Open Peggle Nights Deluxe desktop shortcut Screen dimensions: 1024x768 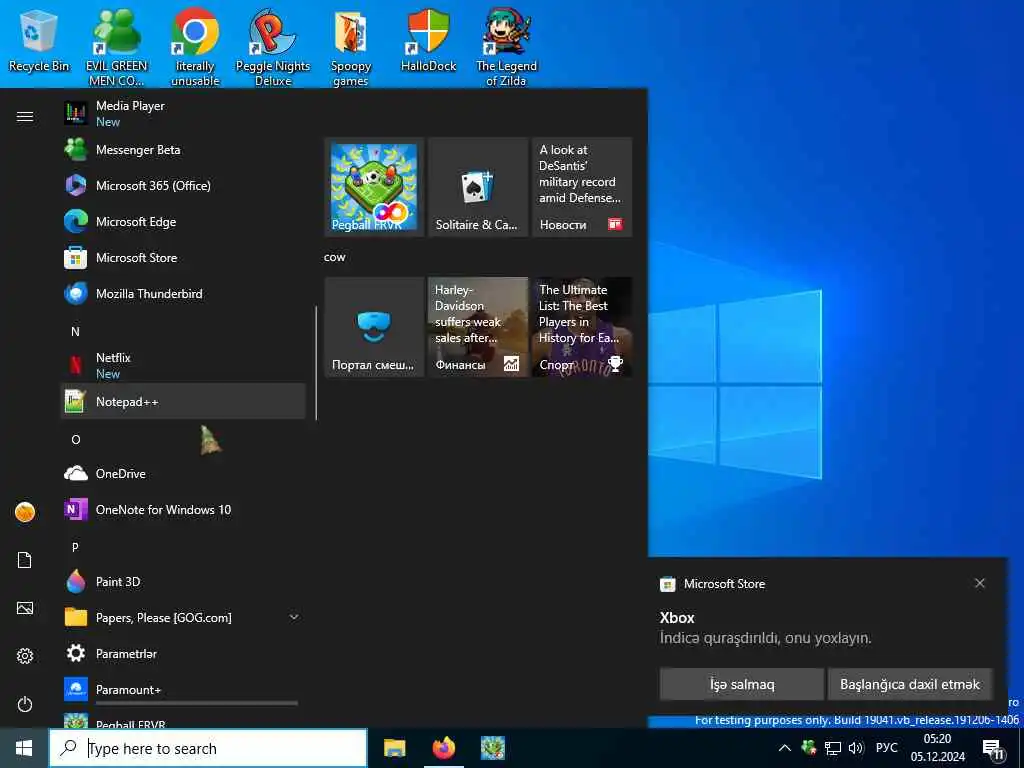[273, 47]
